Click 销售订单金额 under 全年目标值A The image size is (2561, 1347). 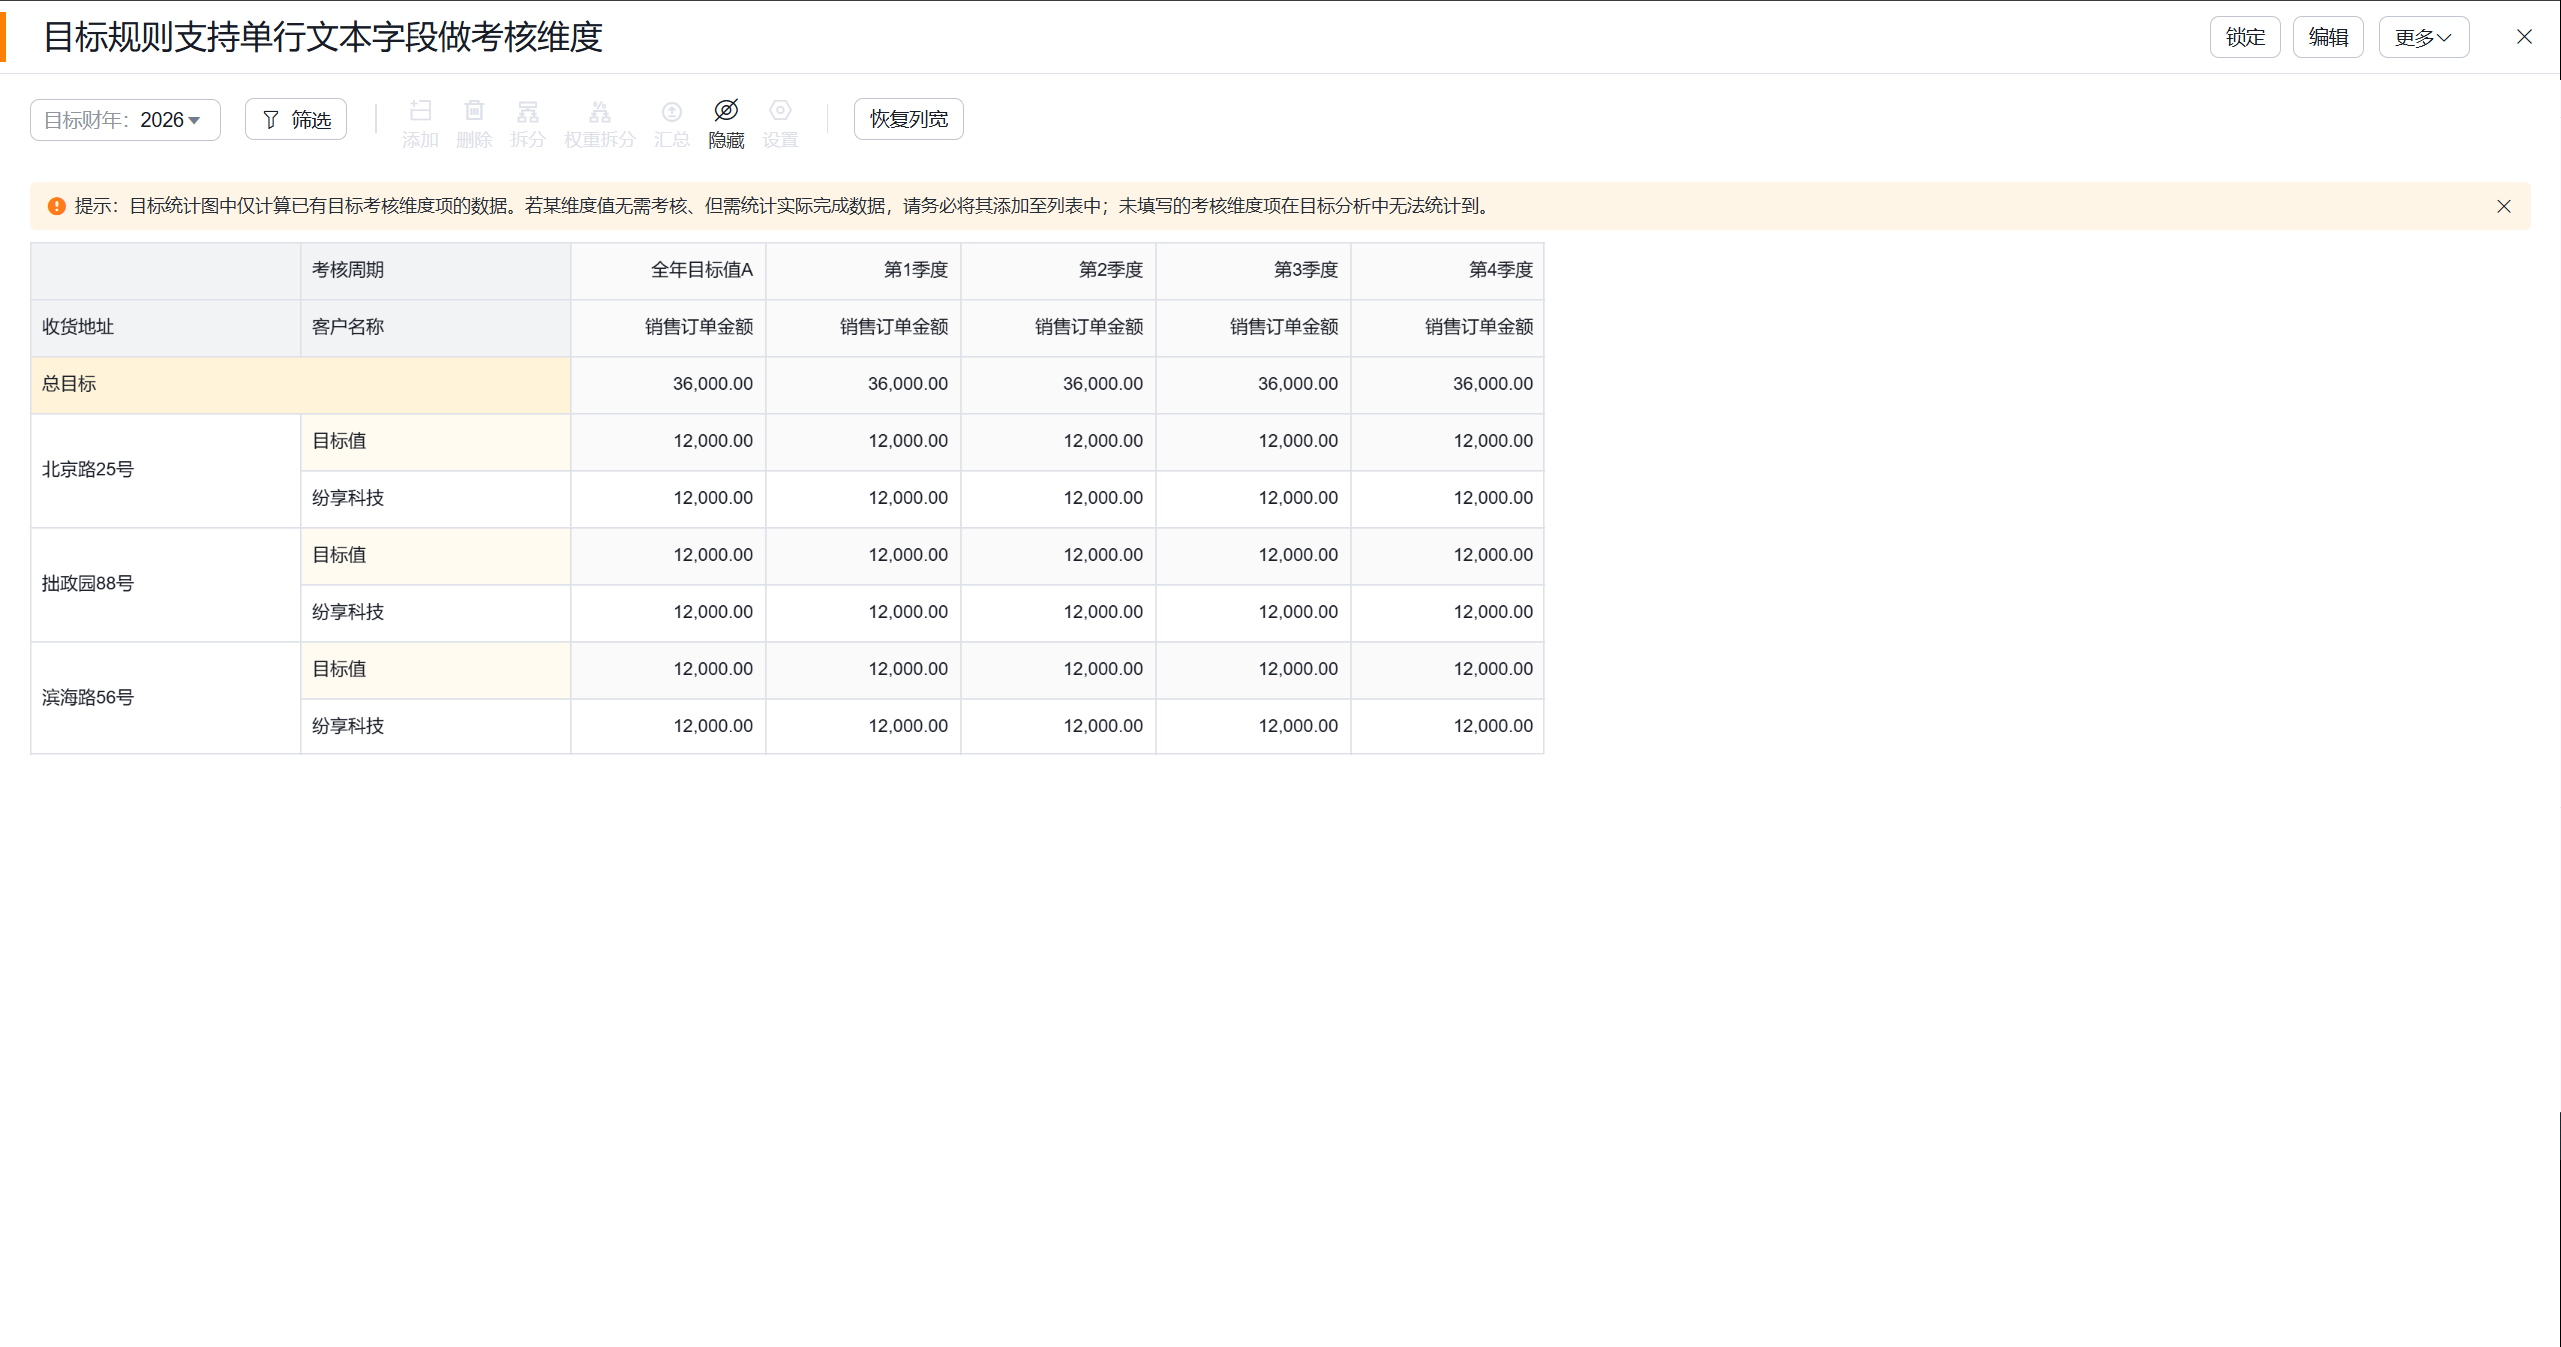click(668, 328)
